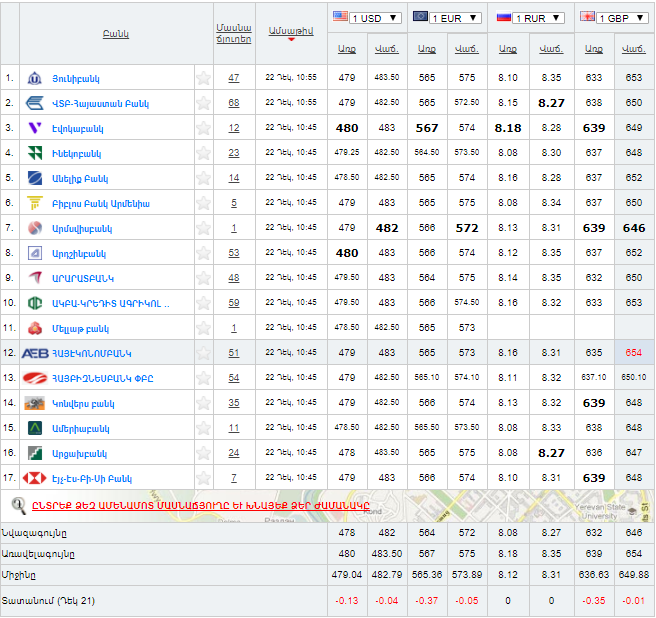Toggle favorite star for Արցախբանկ
This screenshot has height=618, width=656.
[x=203, y=453]
